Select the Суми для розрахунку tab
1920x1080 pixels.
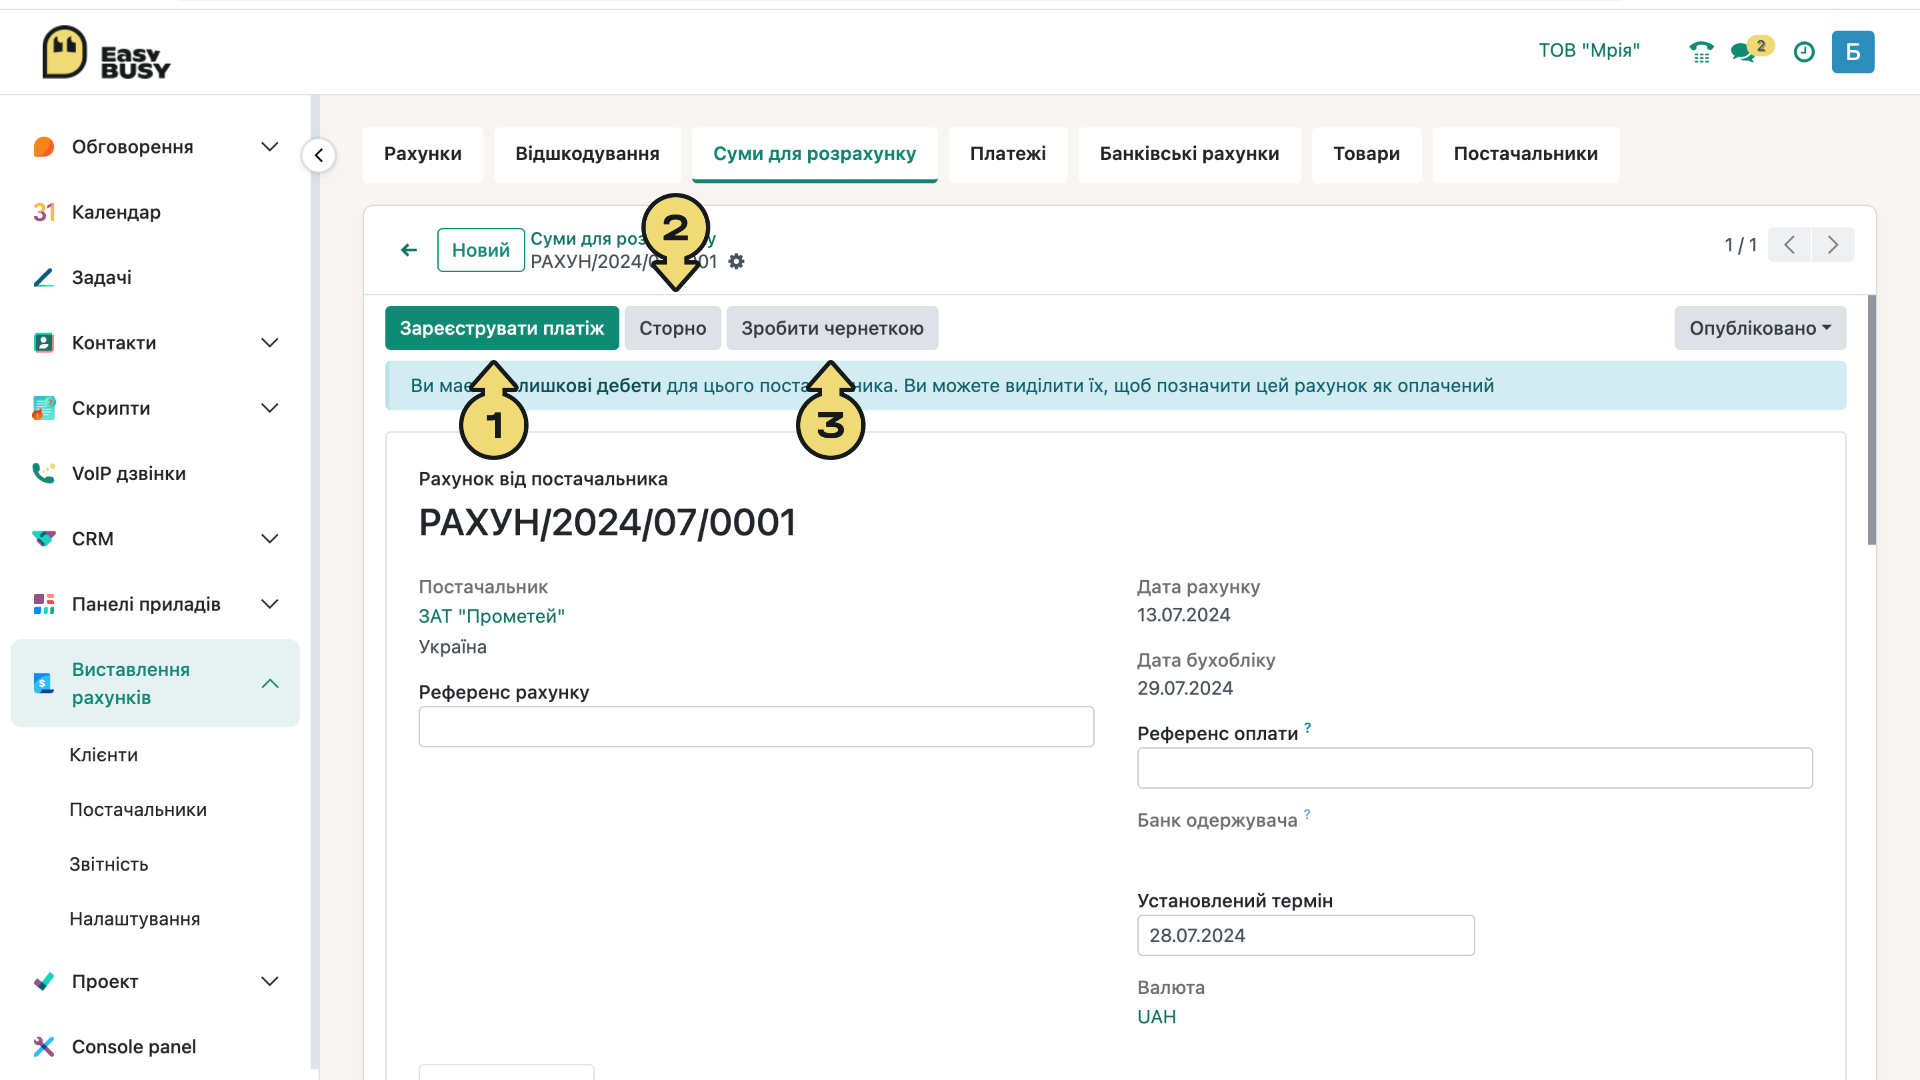click(814, 154)
